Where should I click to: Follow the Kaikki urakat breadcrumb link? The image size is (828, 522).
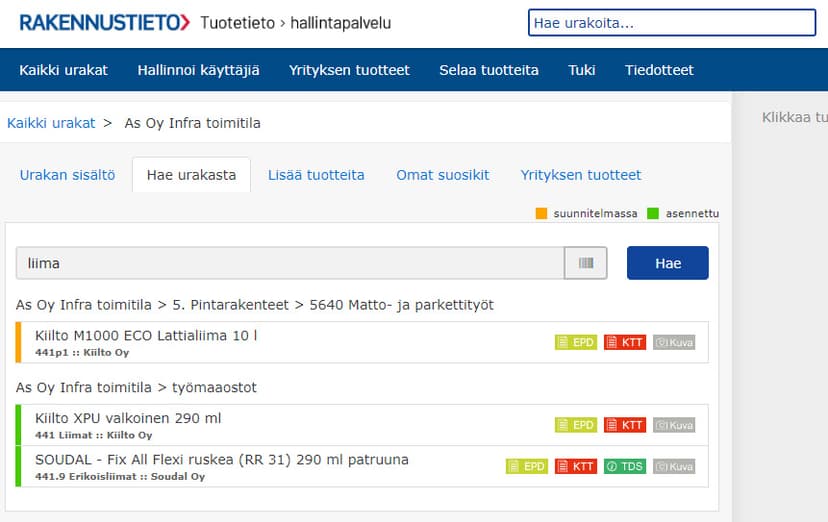(51, 123)
